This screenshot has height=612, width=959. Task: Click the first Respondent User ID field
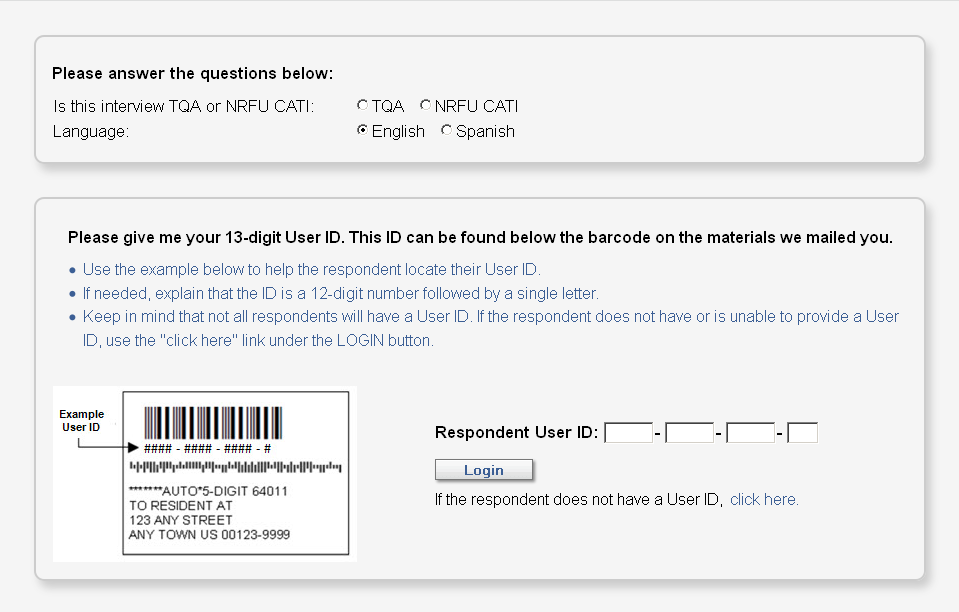click(628, 433)
